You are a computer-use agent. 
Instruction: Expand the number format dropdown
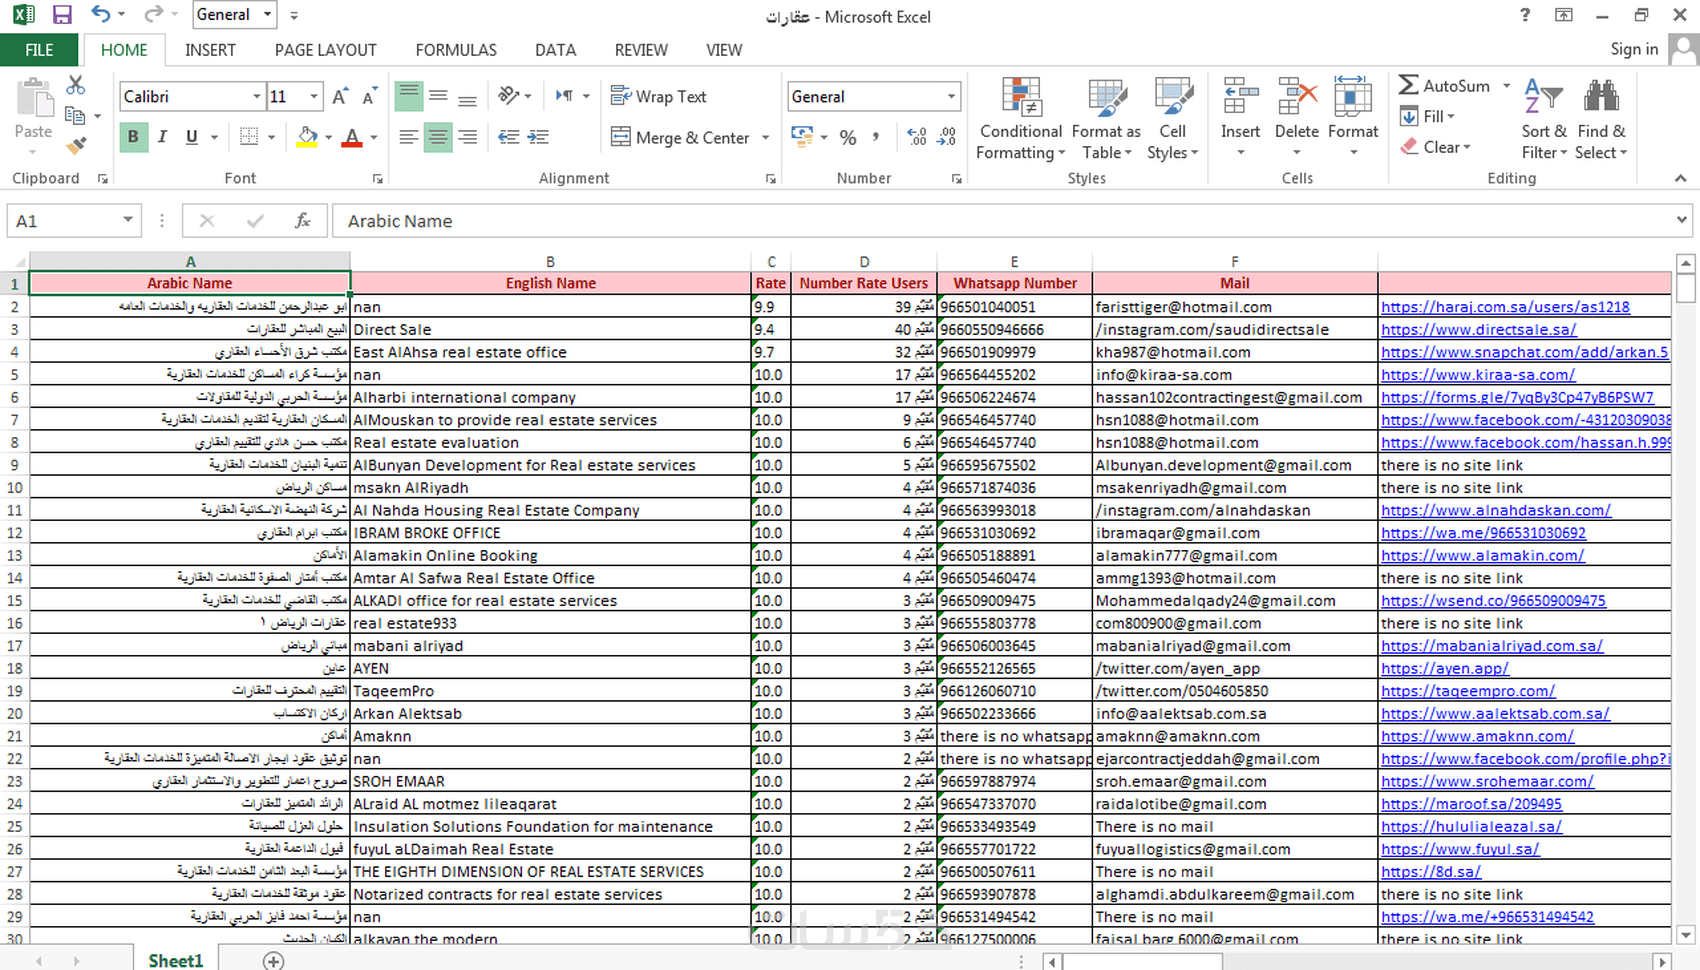pos(951,97)
